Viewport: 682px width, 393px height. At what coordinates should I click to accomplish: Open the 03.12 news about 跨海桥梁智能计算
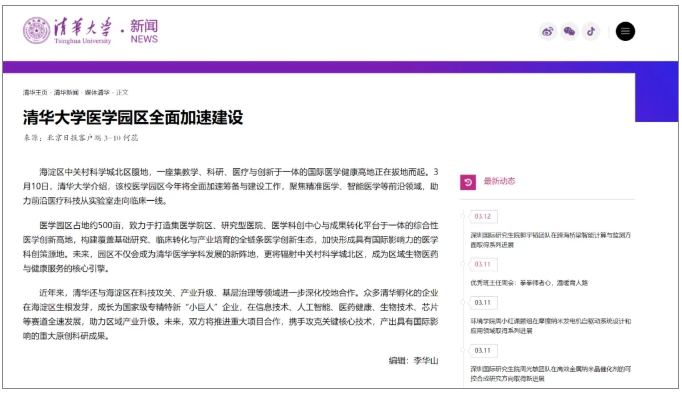click(x=550, y=240)
